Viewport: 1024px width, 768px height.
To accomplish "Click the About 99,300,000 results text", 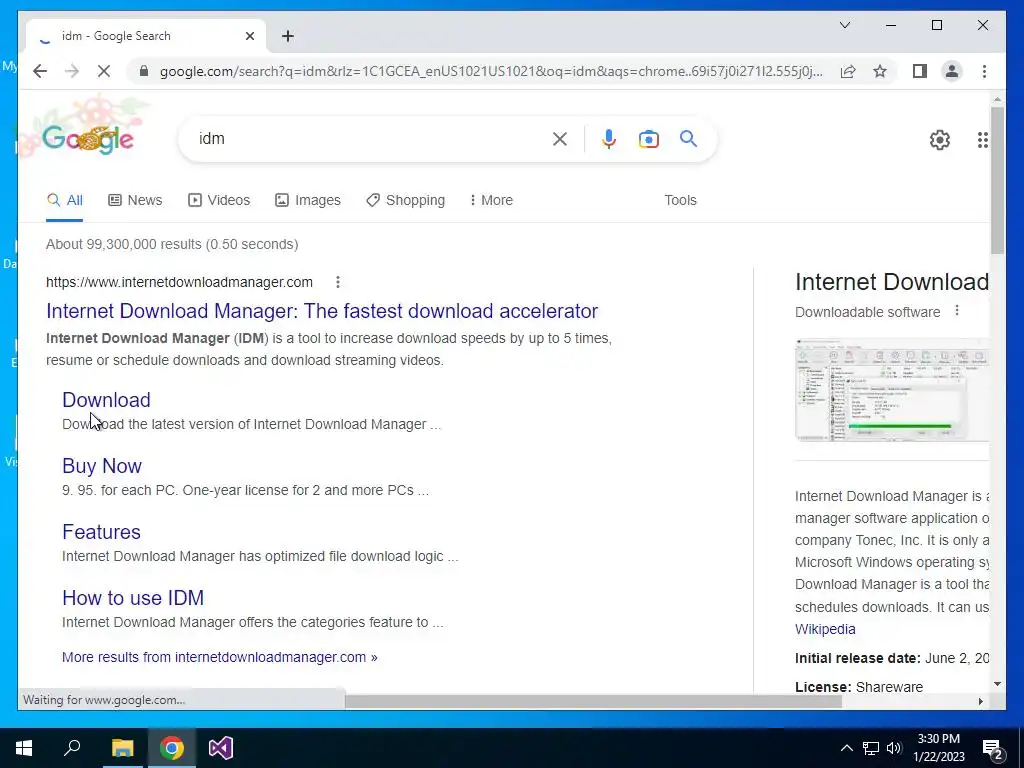I will pyautogui.click(x=172, y=244).
